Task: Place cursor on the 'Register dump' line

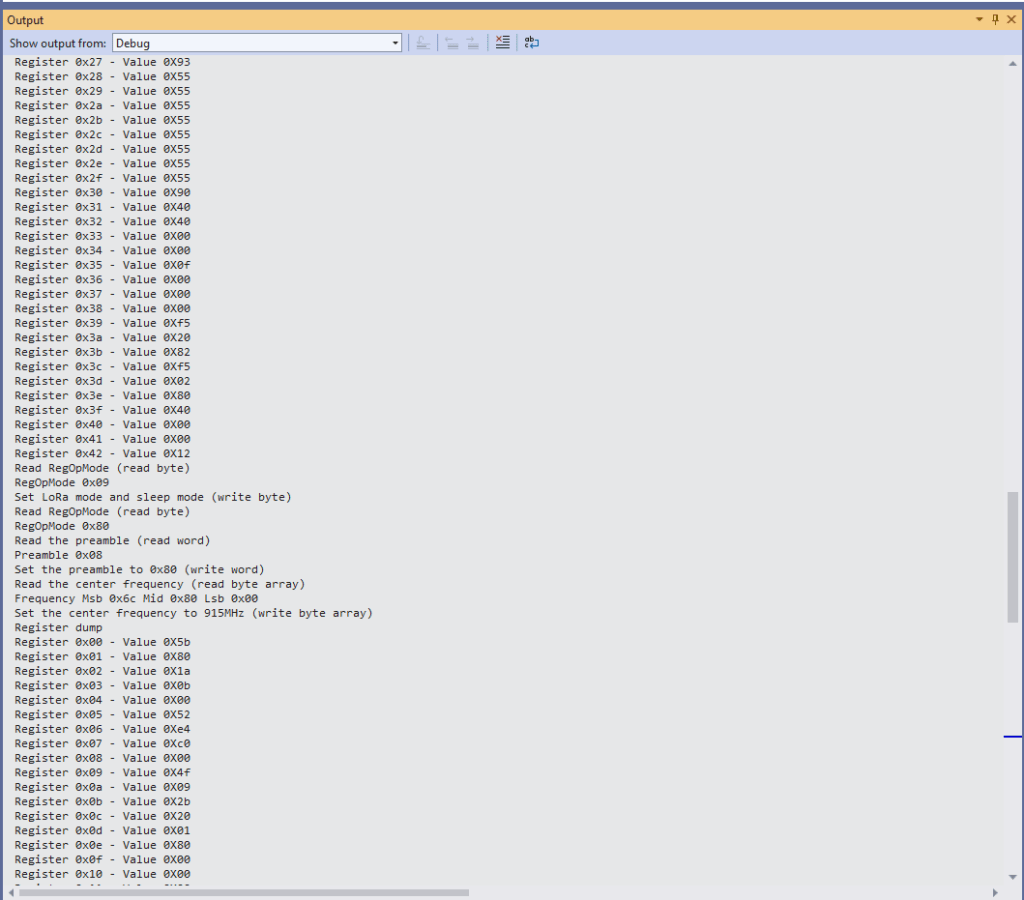Action: tap(58, 628)
